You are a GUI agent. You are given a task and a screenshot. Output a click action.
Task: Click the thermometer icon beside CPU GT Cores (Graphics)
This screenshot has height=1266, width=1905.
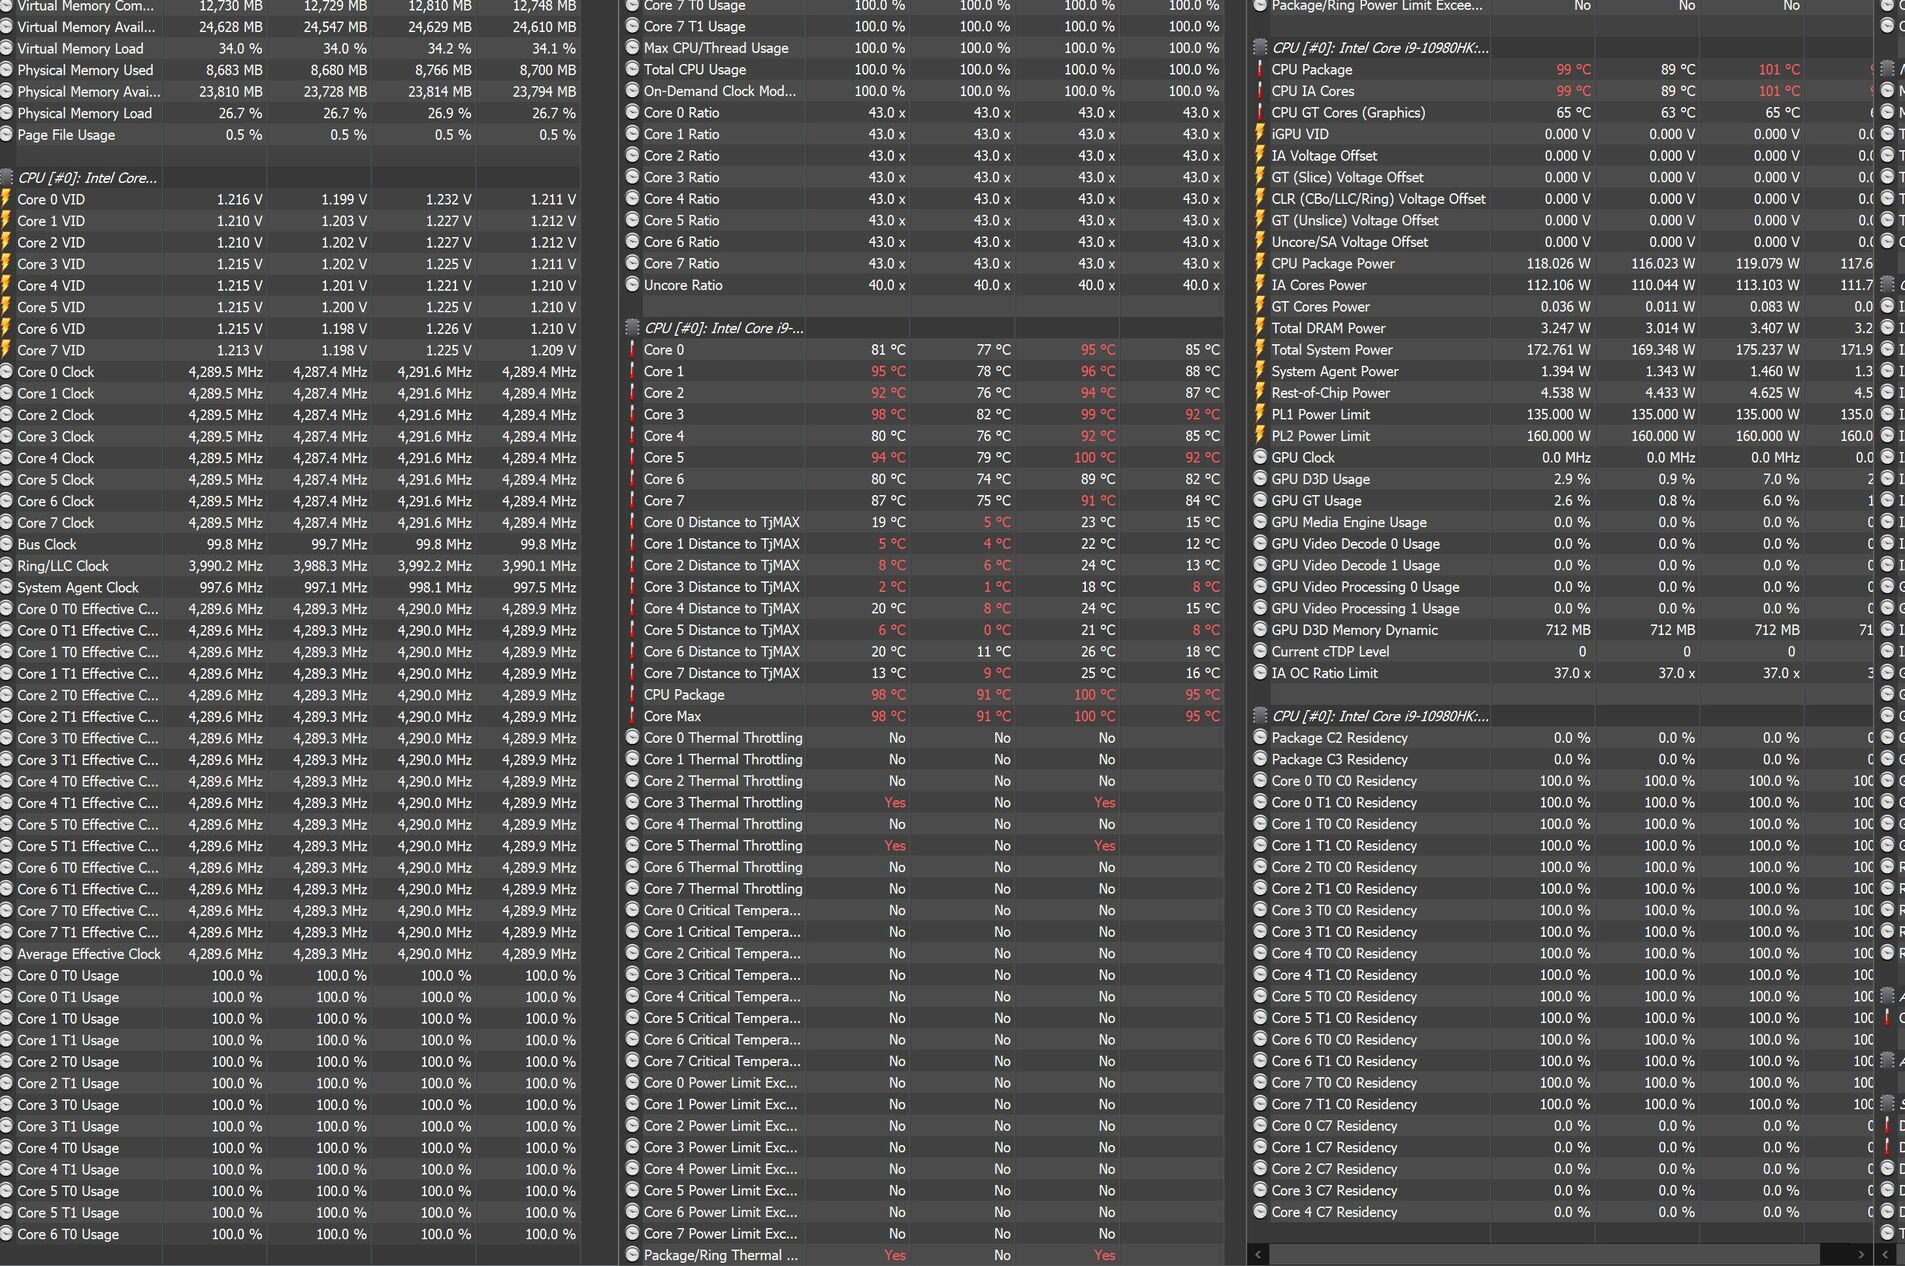1260,113
